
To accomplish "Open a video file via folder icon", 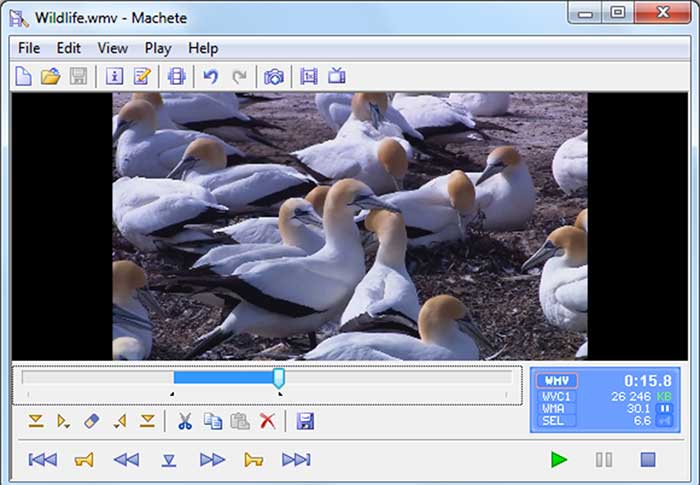I will point(50,76).
